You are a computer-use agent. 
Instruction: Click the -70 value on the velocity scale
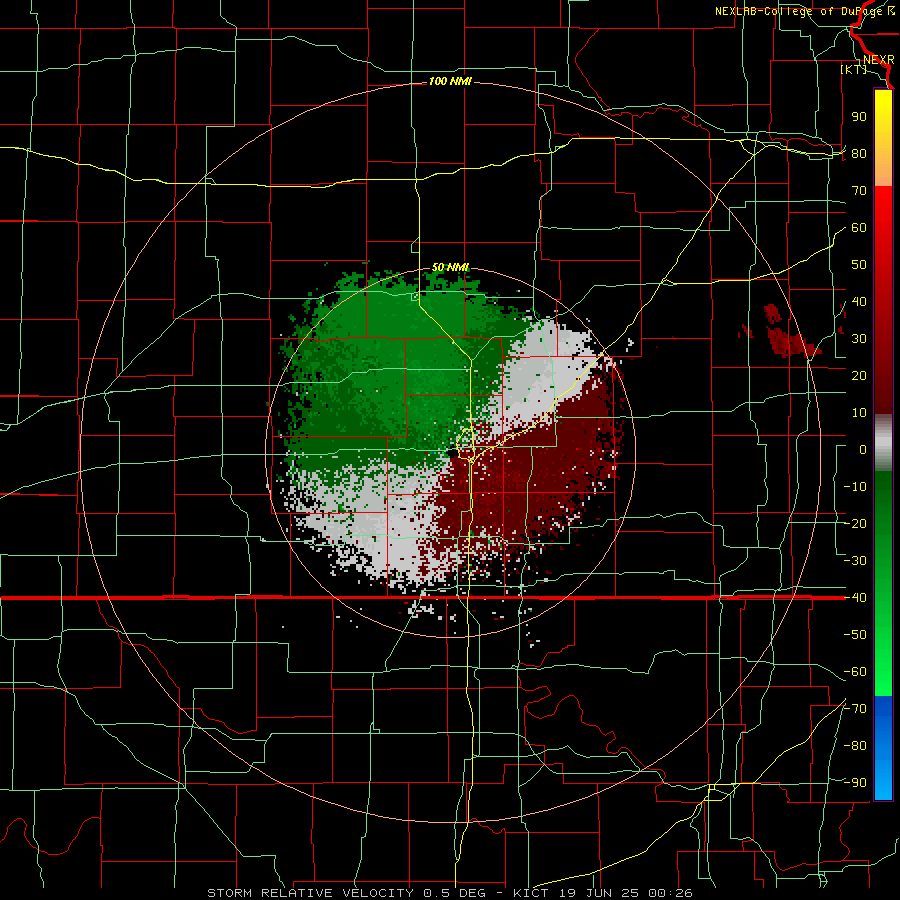(855, 709)
